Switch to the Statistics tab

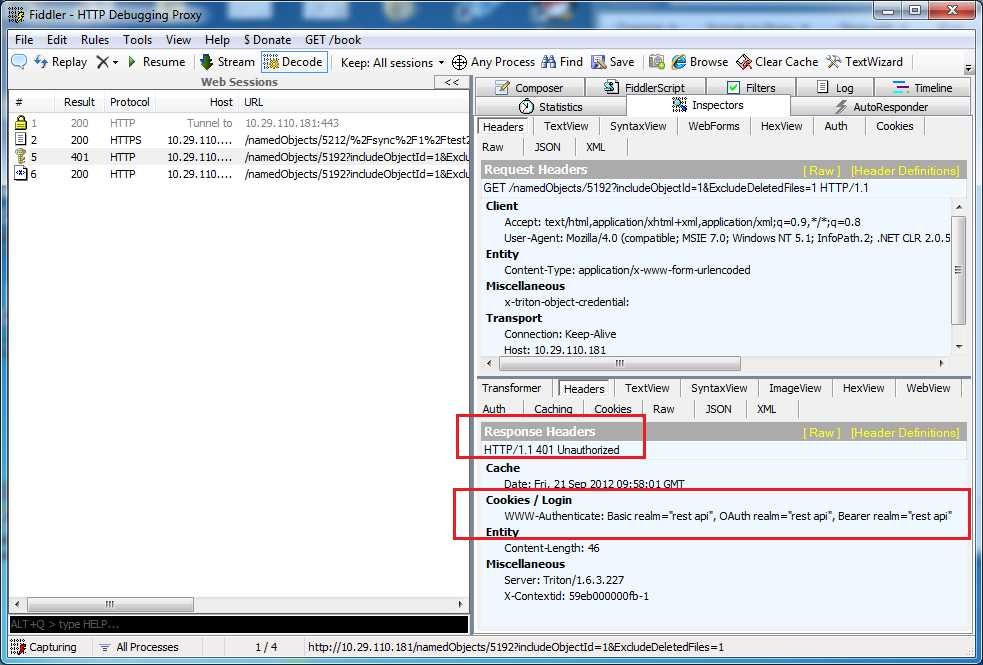552,107
